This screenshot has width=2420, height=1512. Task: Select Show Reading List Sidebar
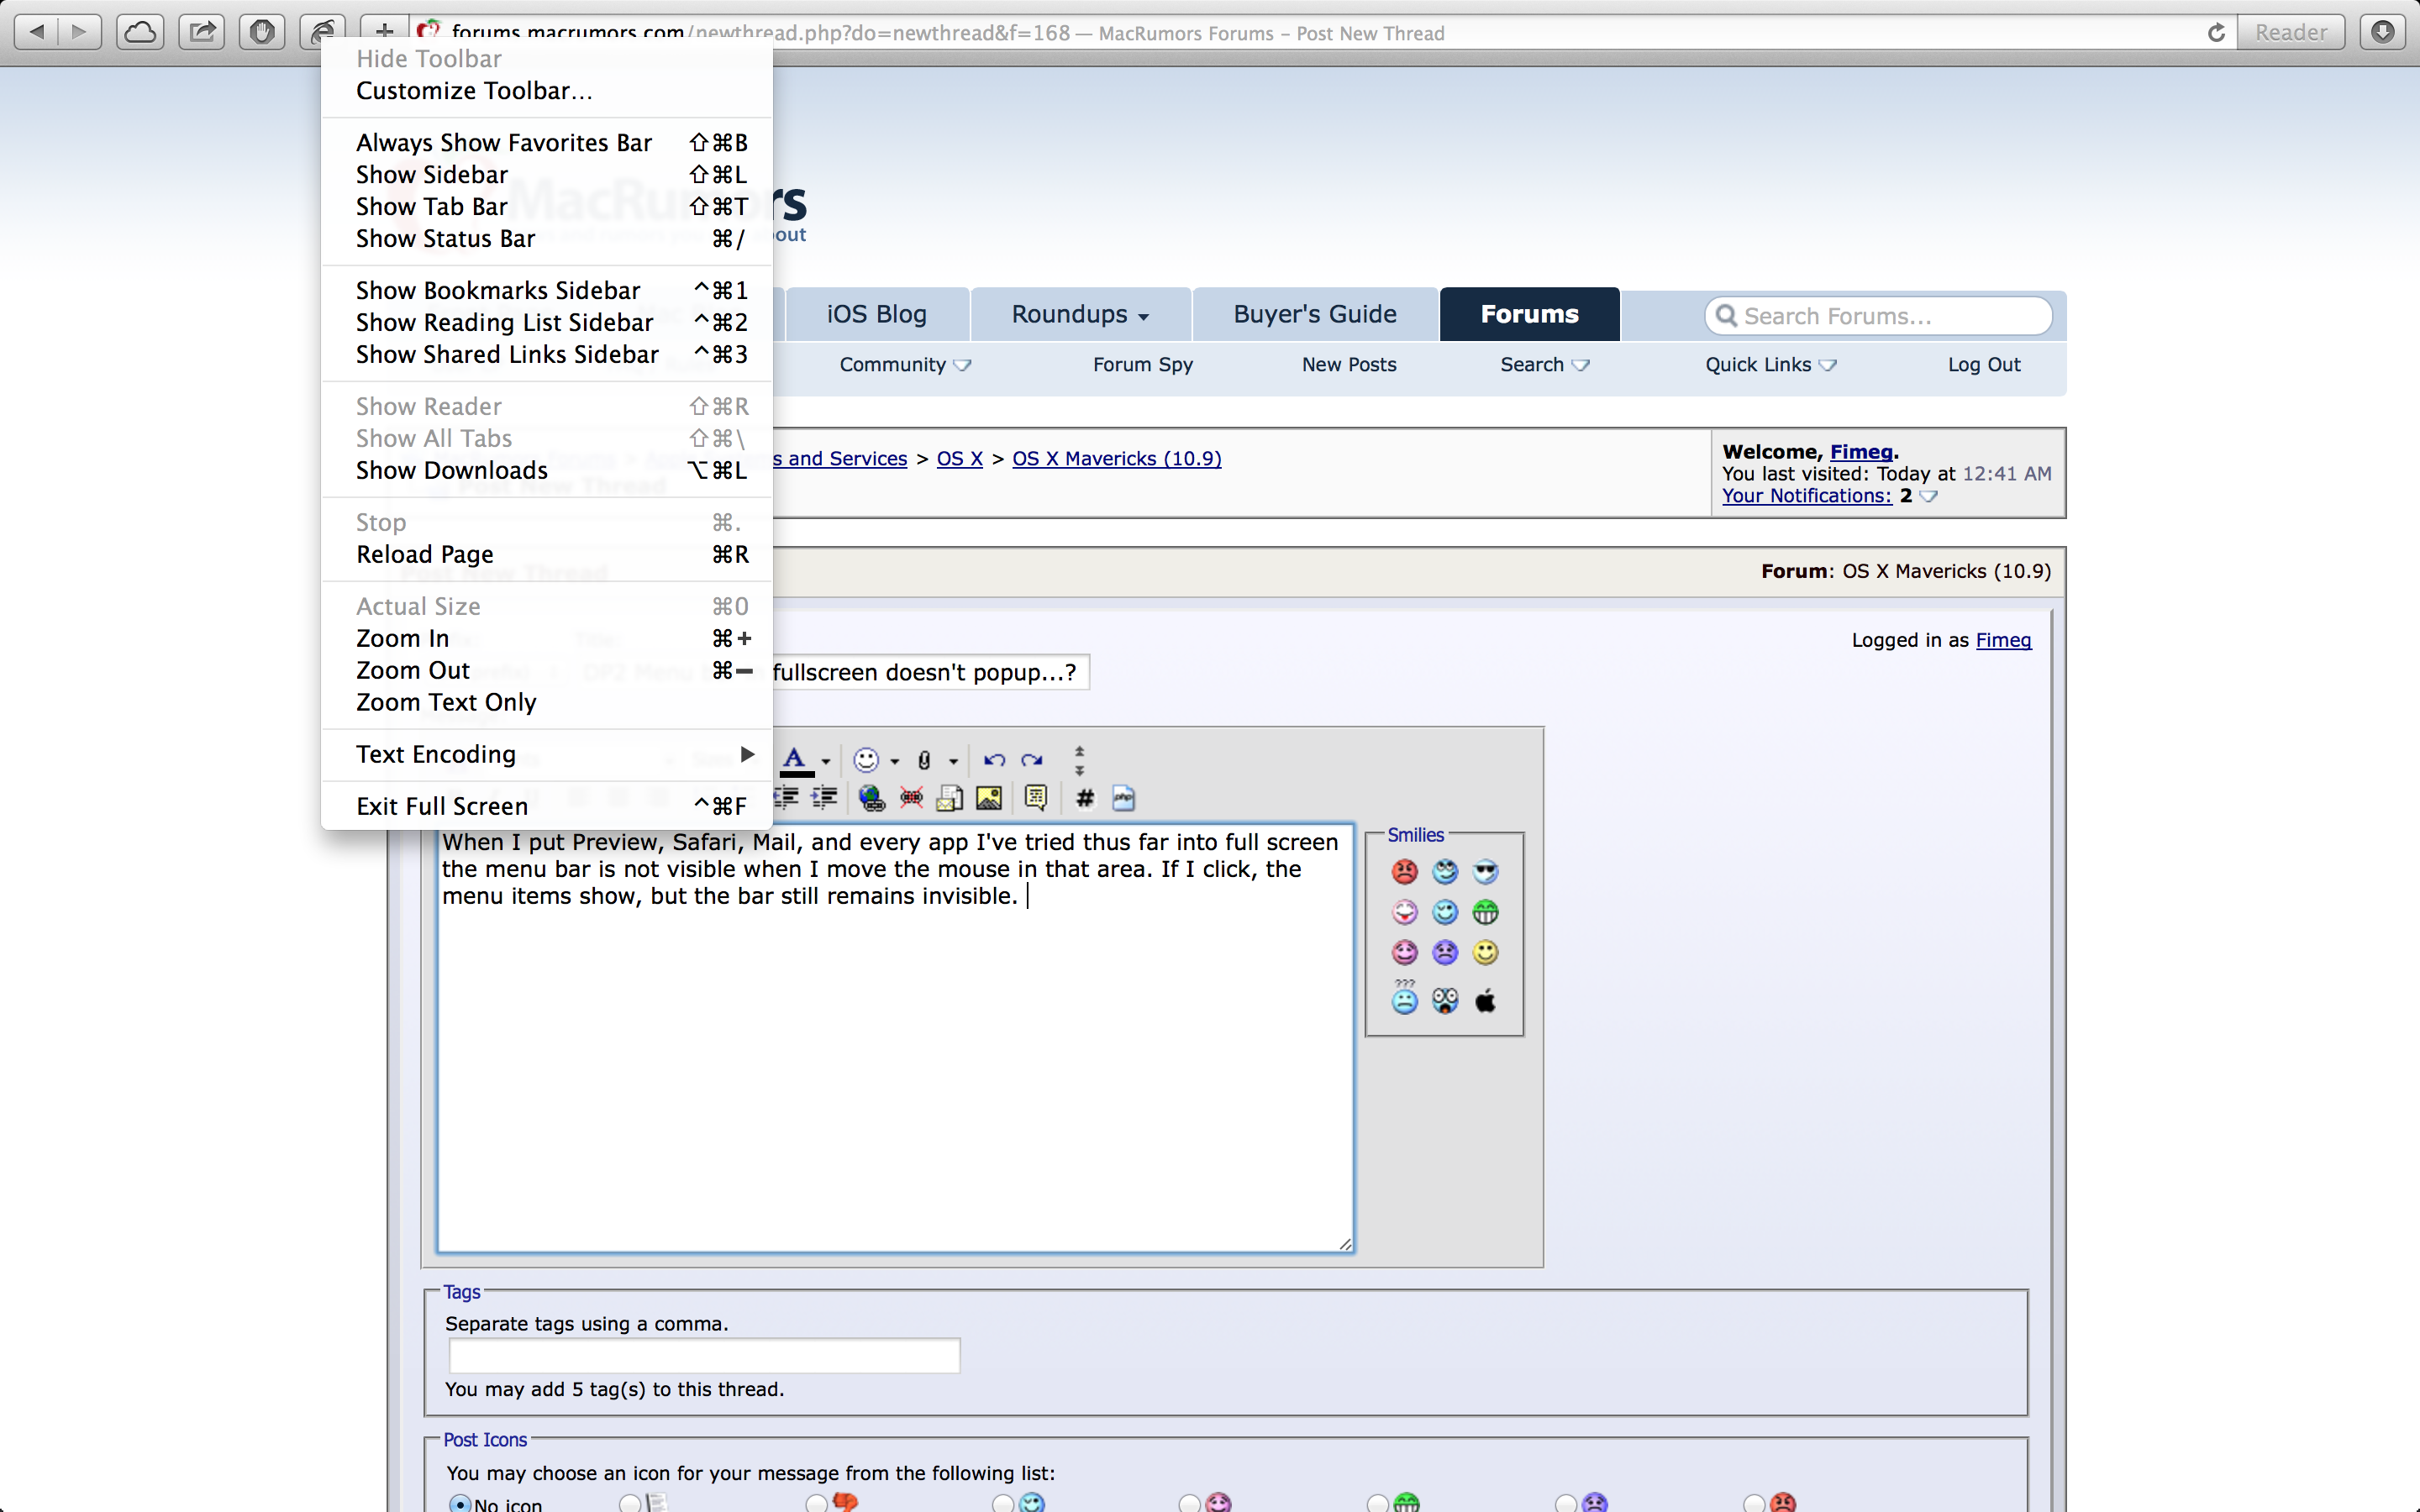click(547, 323)
